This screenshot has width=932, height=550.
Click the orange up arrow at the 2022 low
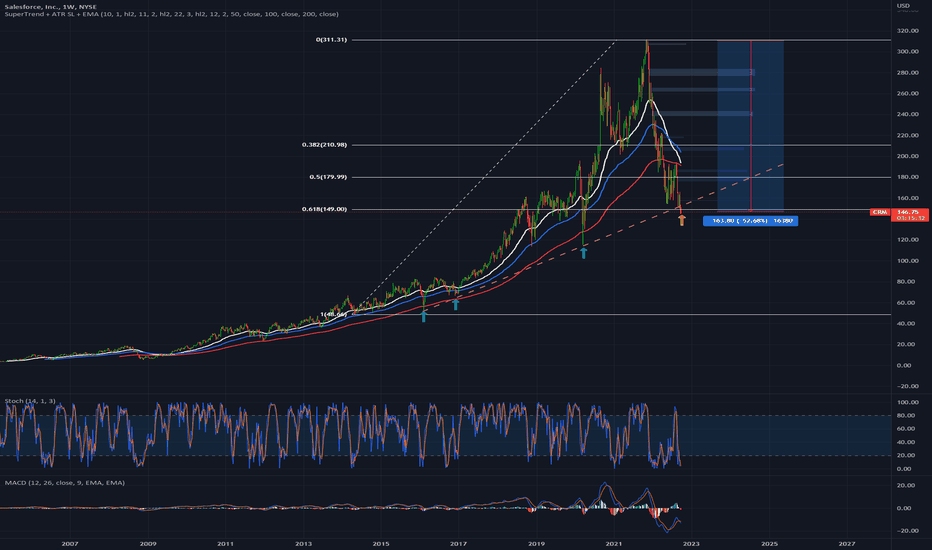682,220
